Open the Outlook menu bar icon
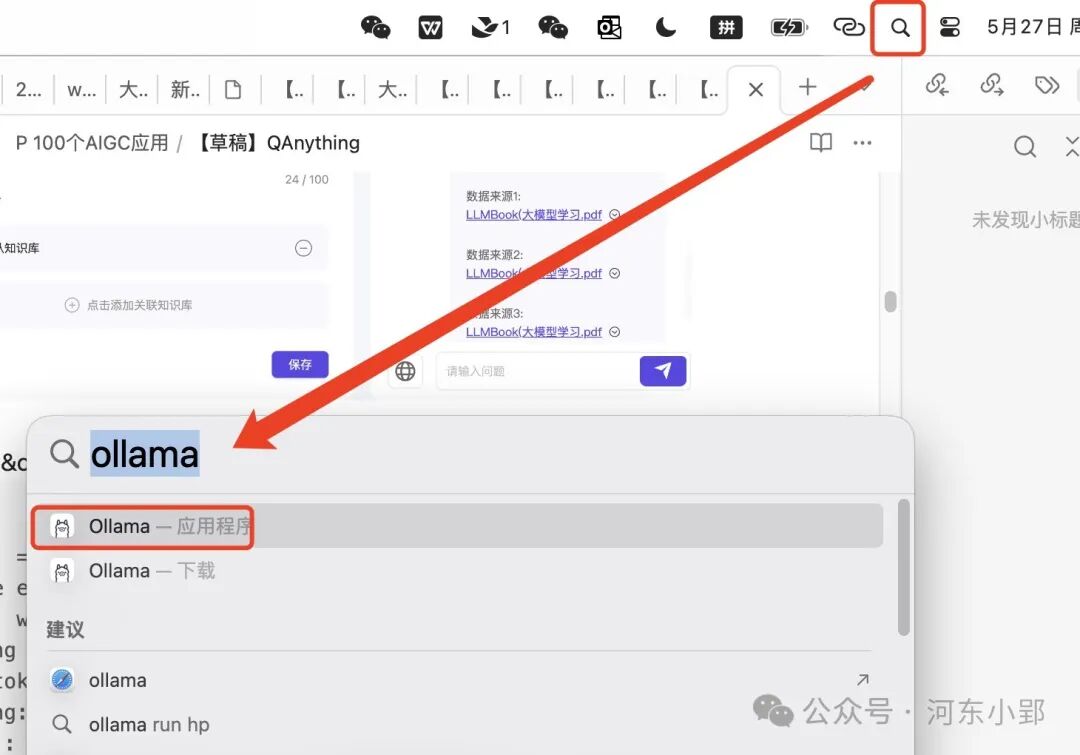1080x755 pixels. pyautogui.click(x=610, y=28)
